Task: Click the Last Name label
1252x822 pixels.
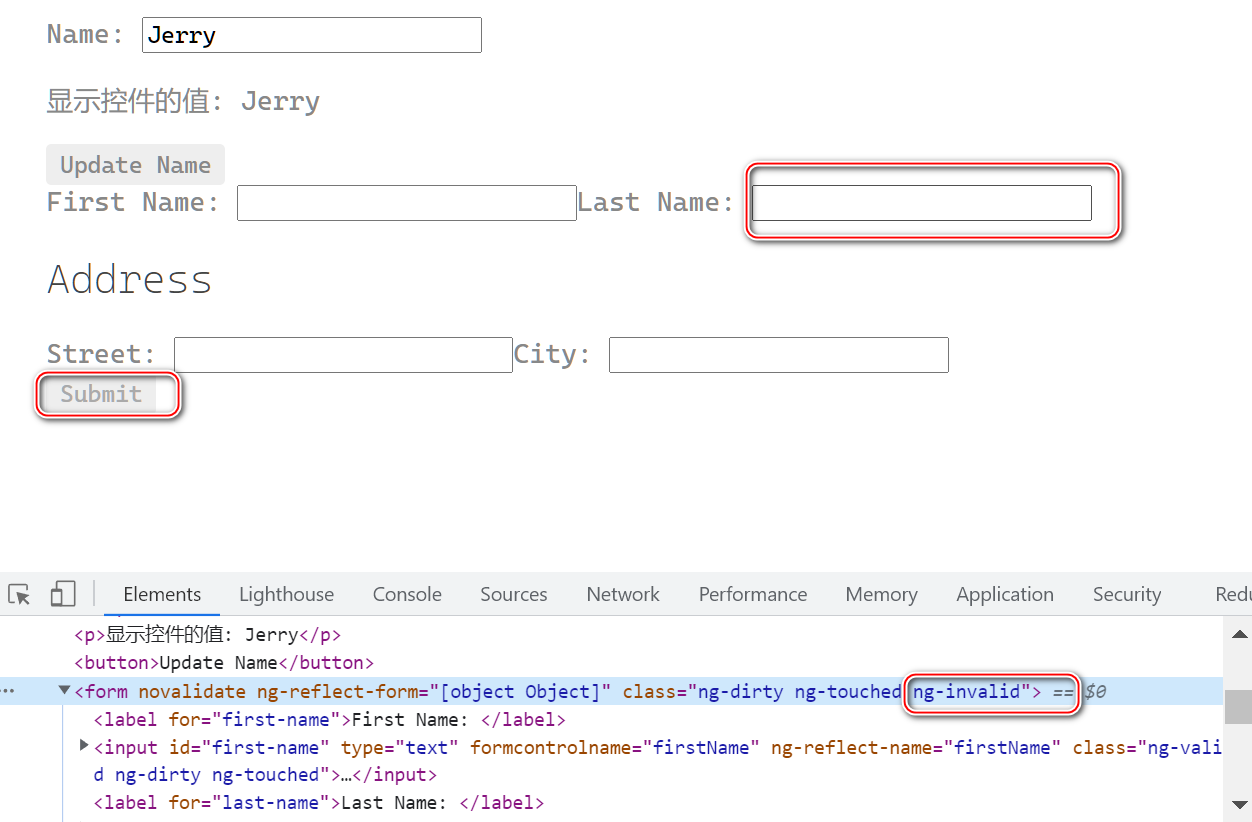Action: pos(656,202)
